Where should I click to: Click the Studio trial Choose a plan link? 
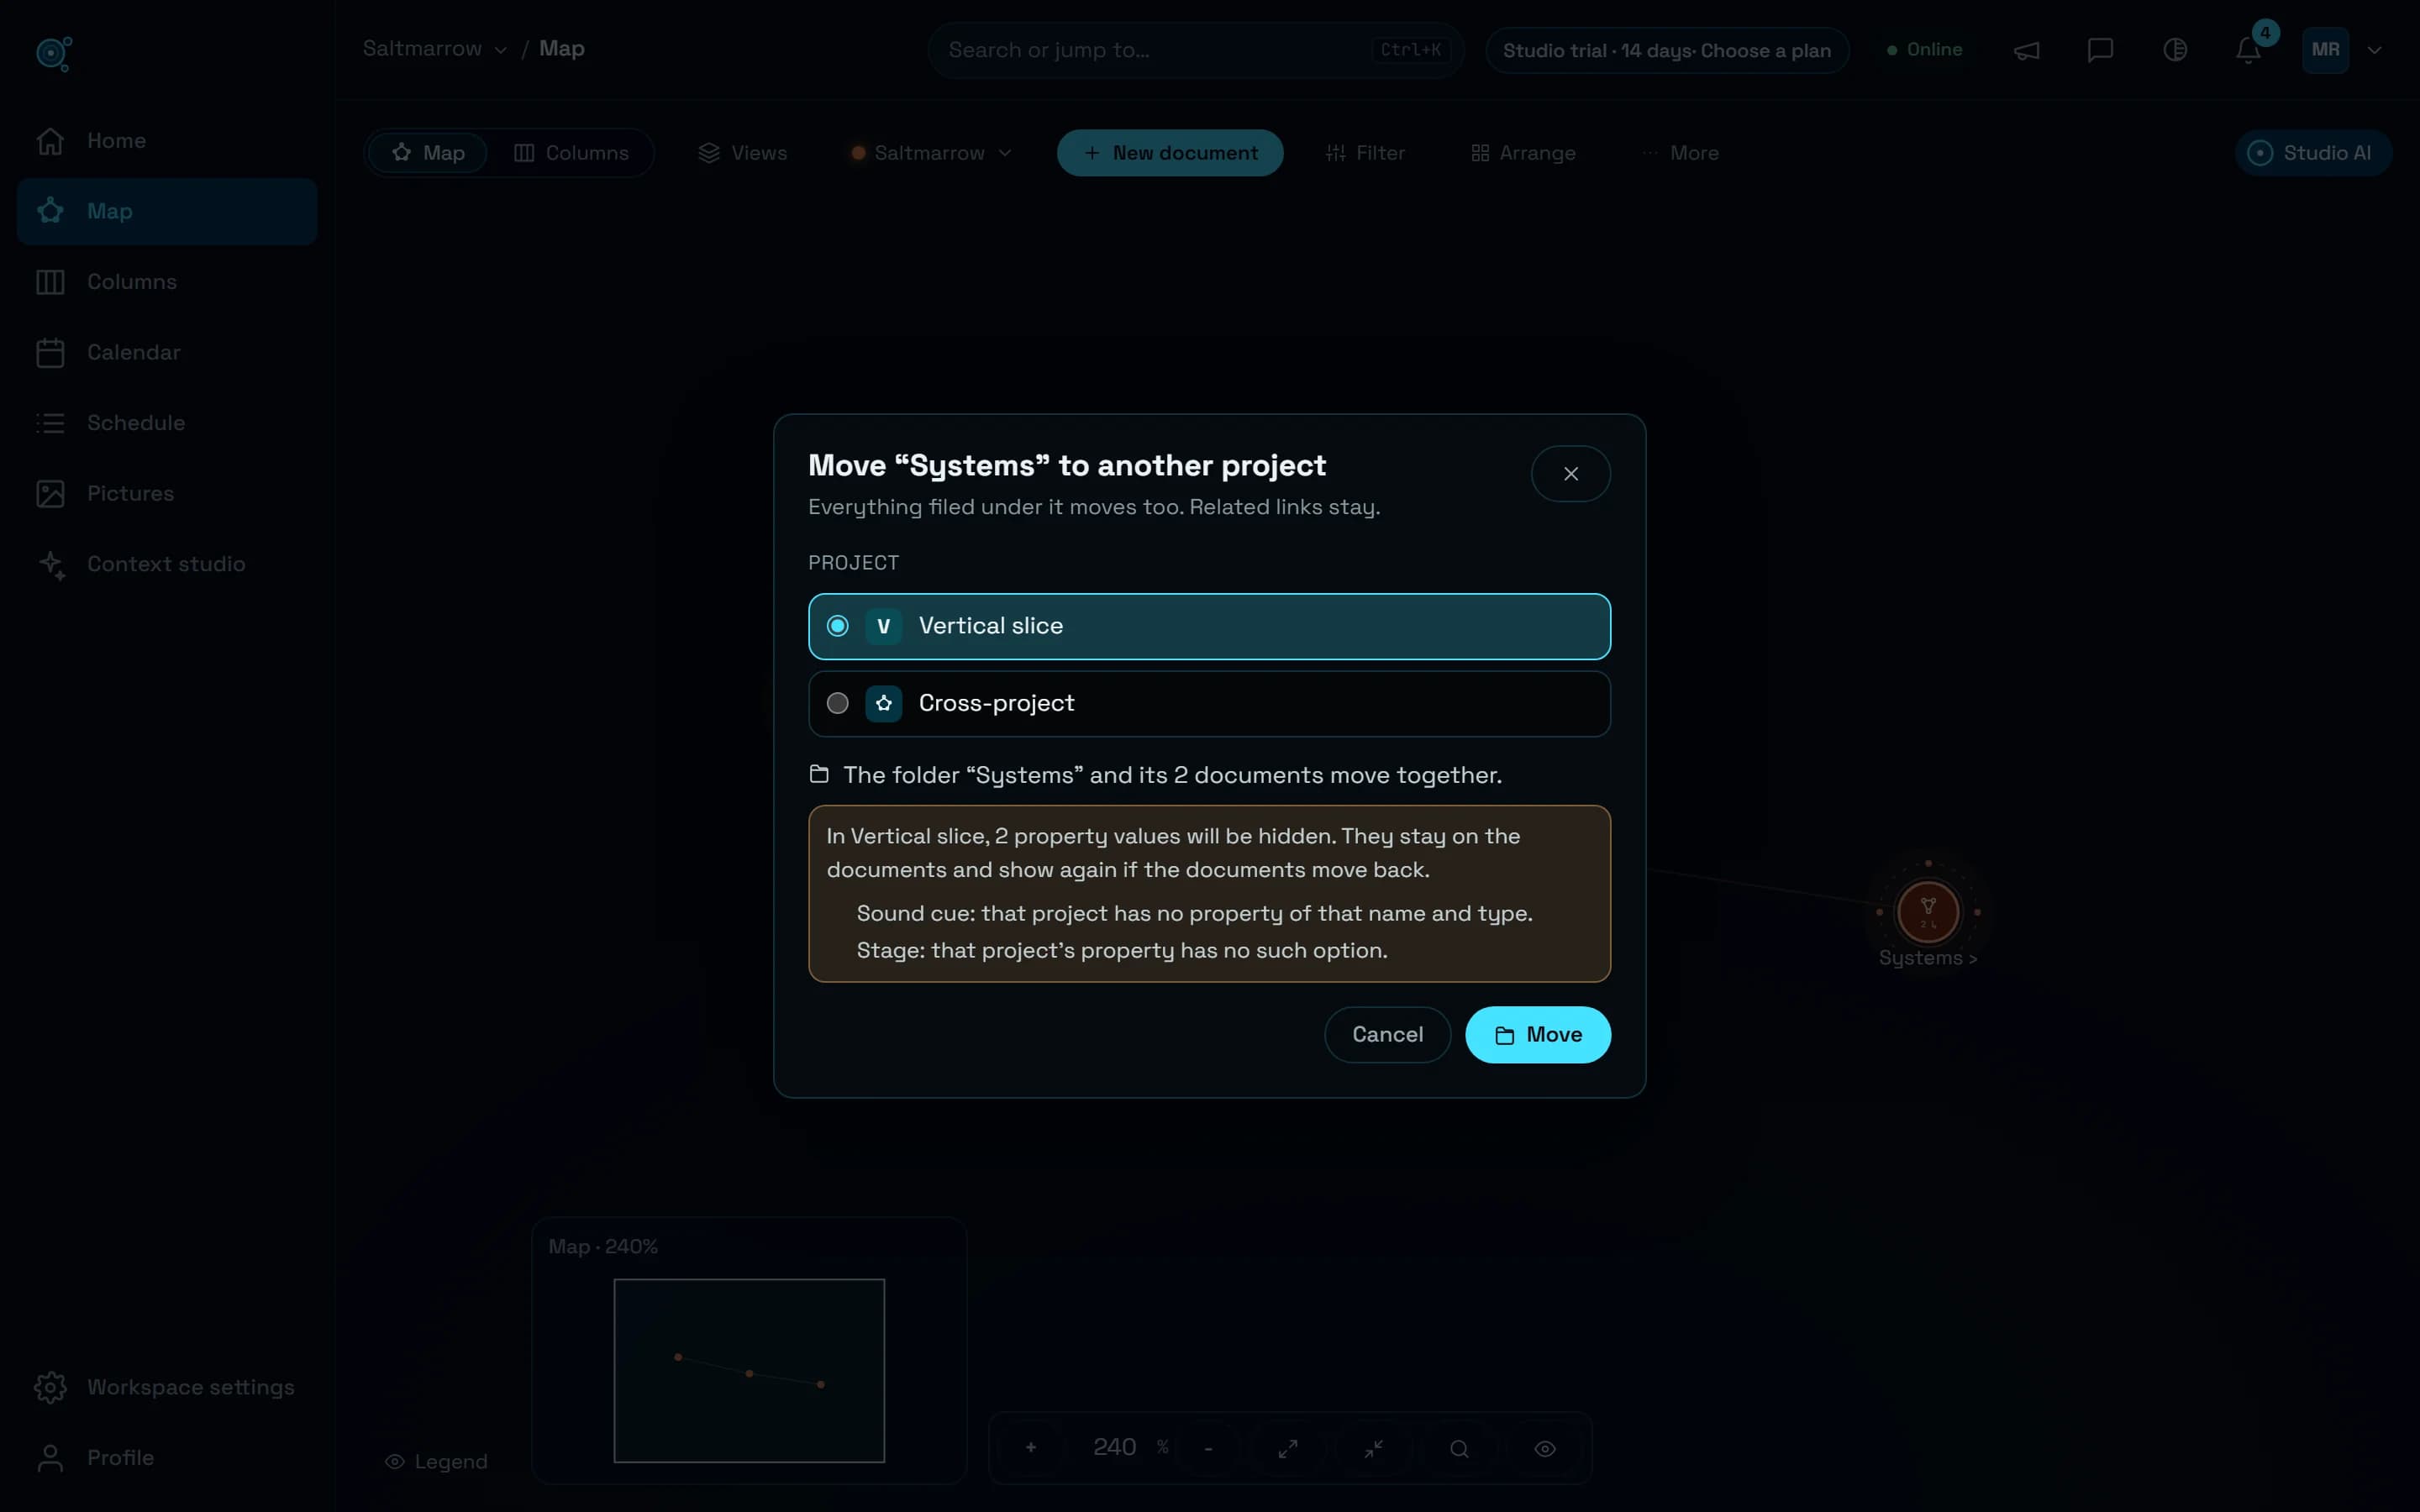click(x=1667, y=50)
